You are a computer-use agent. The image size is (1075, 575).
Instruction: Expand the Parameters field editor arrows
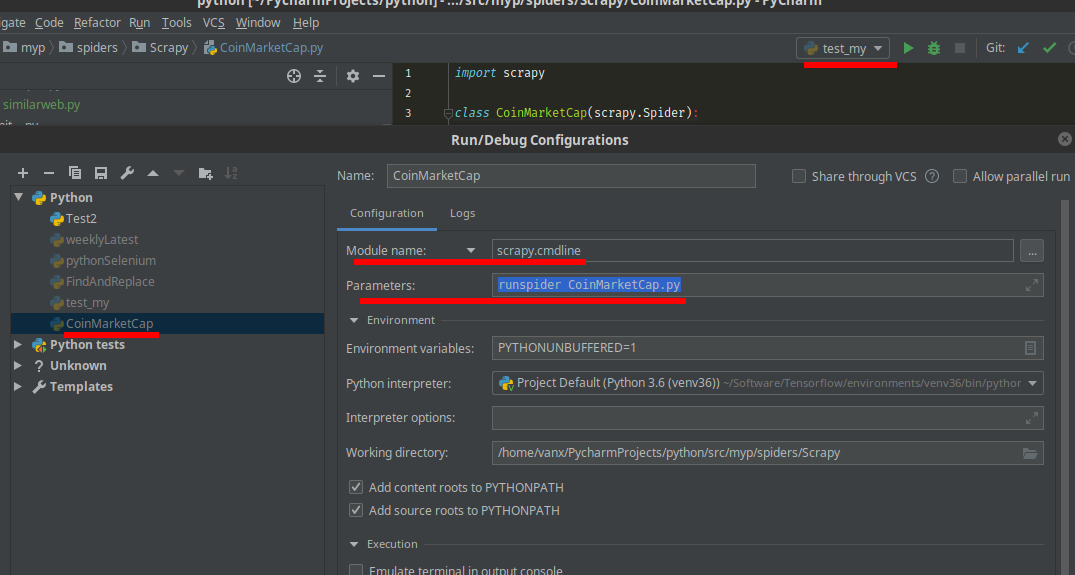[x=1031, y=285]
